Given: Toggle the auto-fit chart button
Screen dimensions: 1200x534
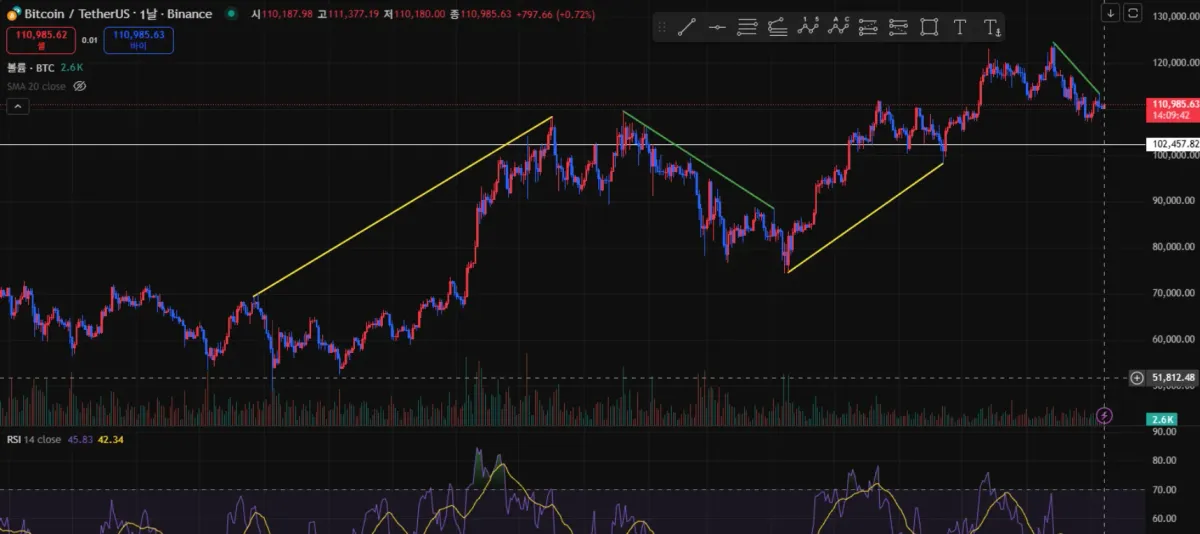Looking at the screenshot, I should tap(1132, 13).
